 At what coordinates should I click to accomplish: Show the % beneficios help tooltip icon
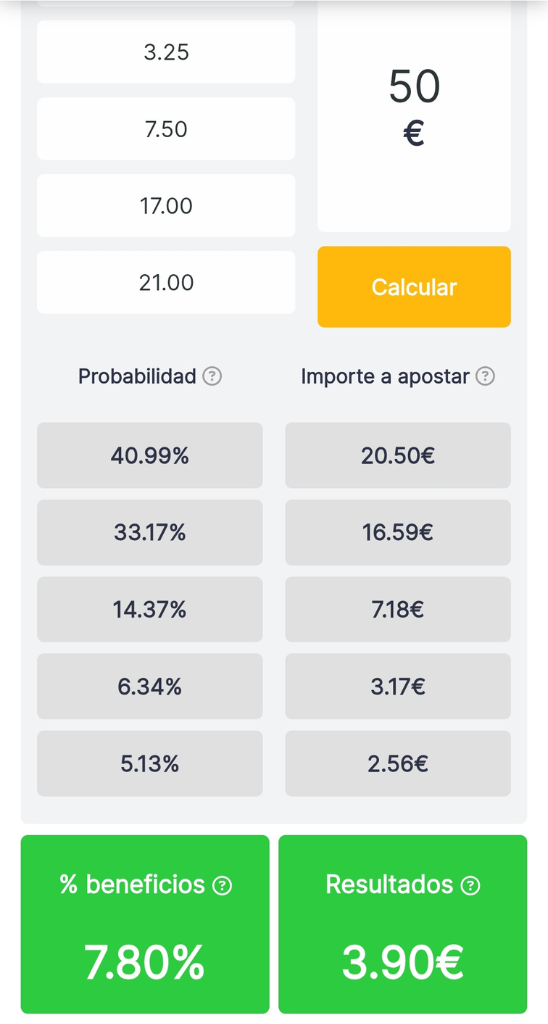pyautogui.click(x=223, y=886)
